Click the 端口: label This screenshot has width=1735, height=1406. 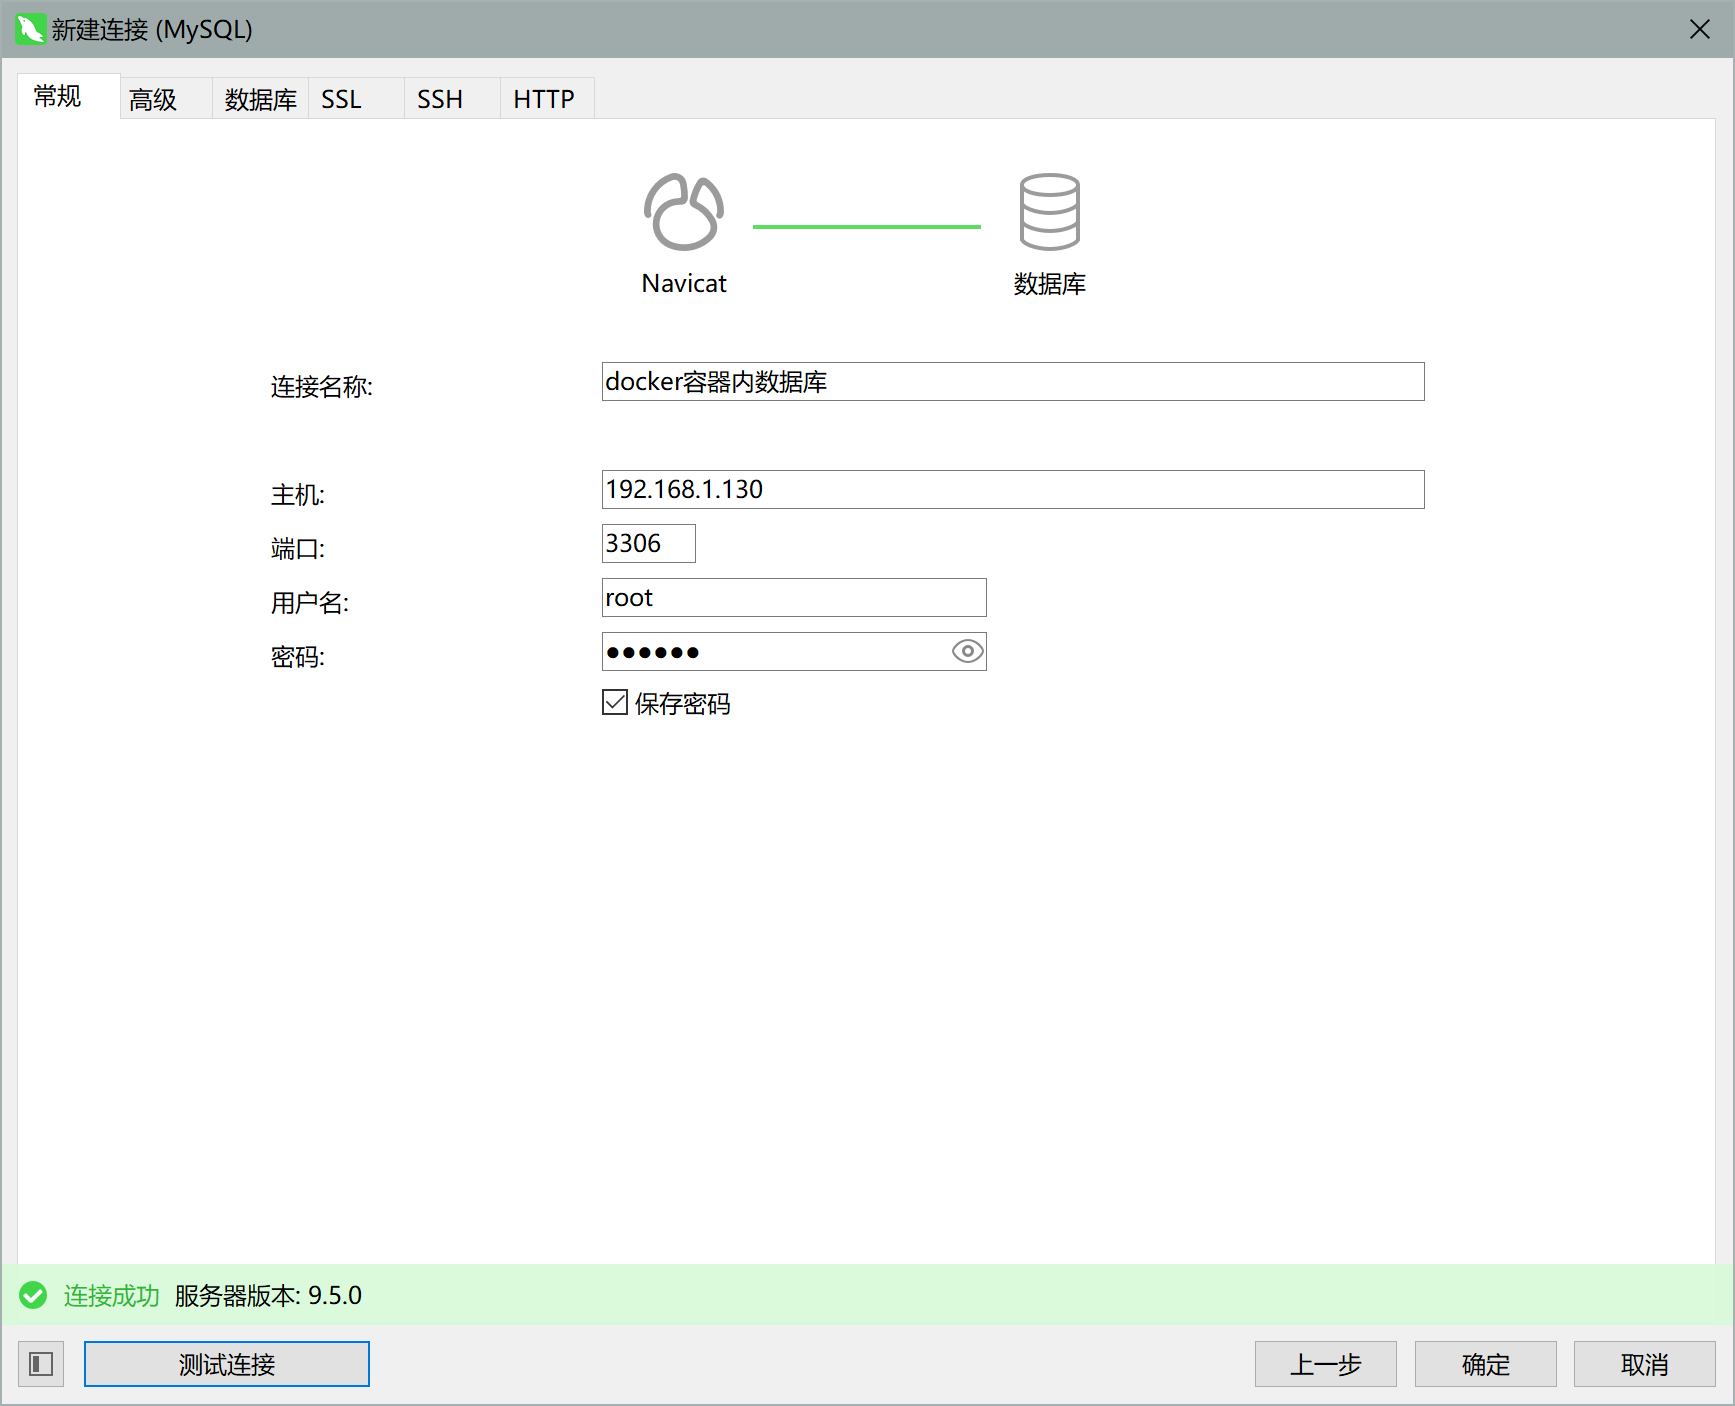[x=298, y=549]
